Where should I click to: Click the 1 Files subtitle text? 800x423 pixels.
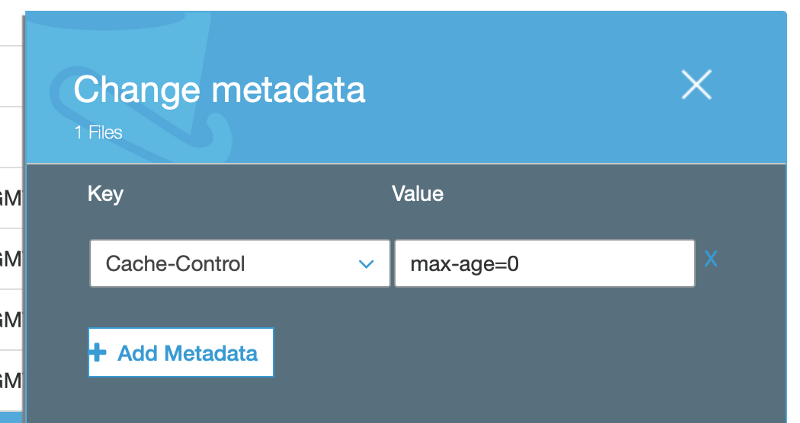98,133
